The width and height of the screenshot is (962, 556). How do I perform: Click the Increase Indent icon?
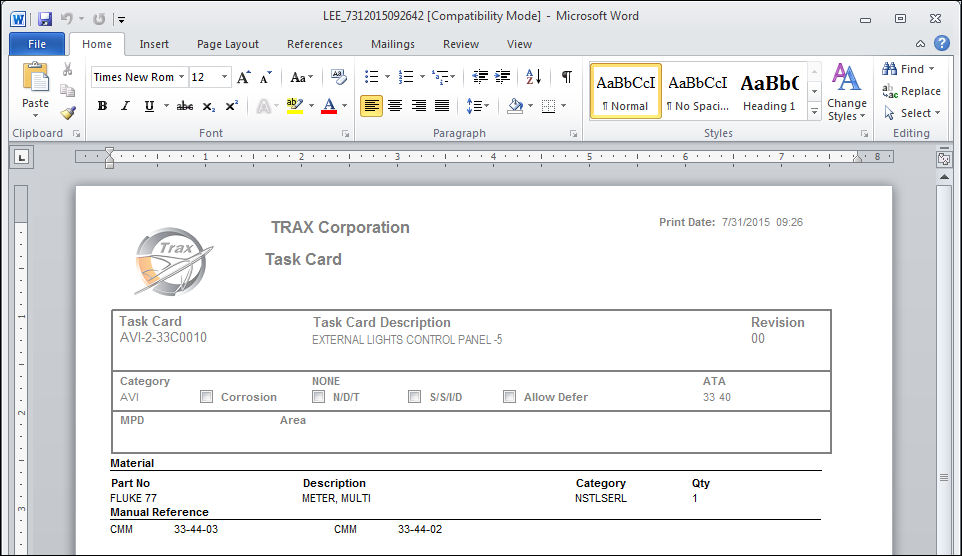502,77
